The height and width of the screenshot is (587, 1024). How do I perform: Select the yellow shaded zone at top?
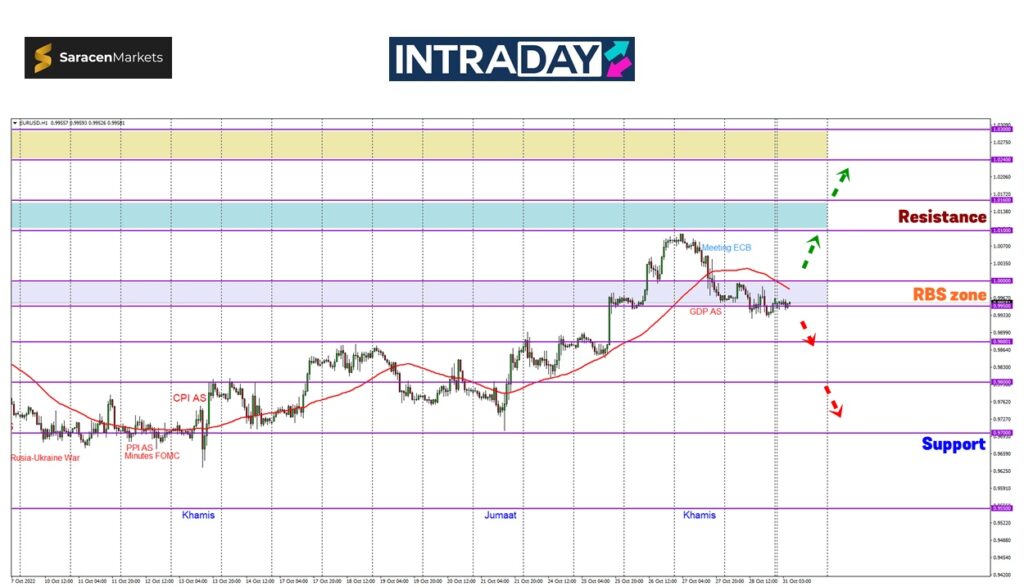[420, 144]
